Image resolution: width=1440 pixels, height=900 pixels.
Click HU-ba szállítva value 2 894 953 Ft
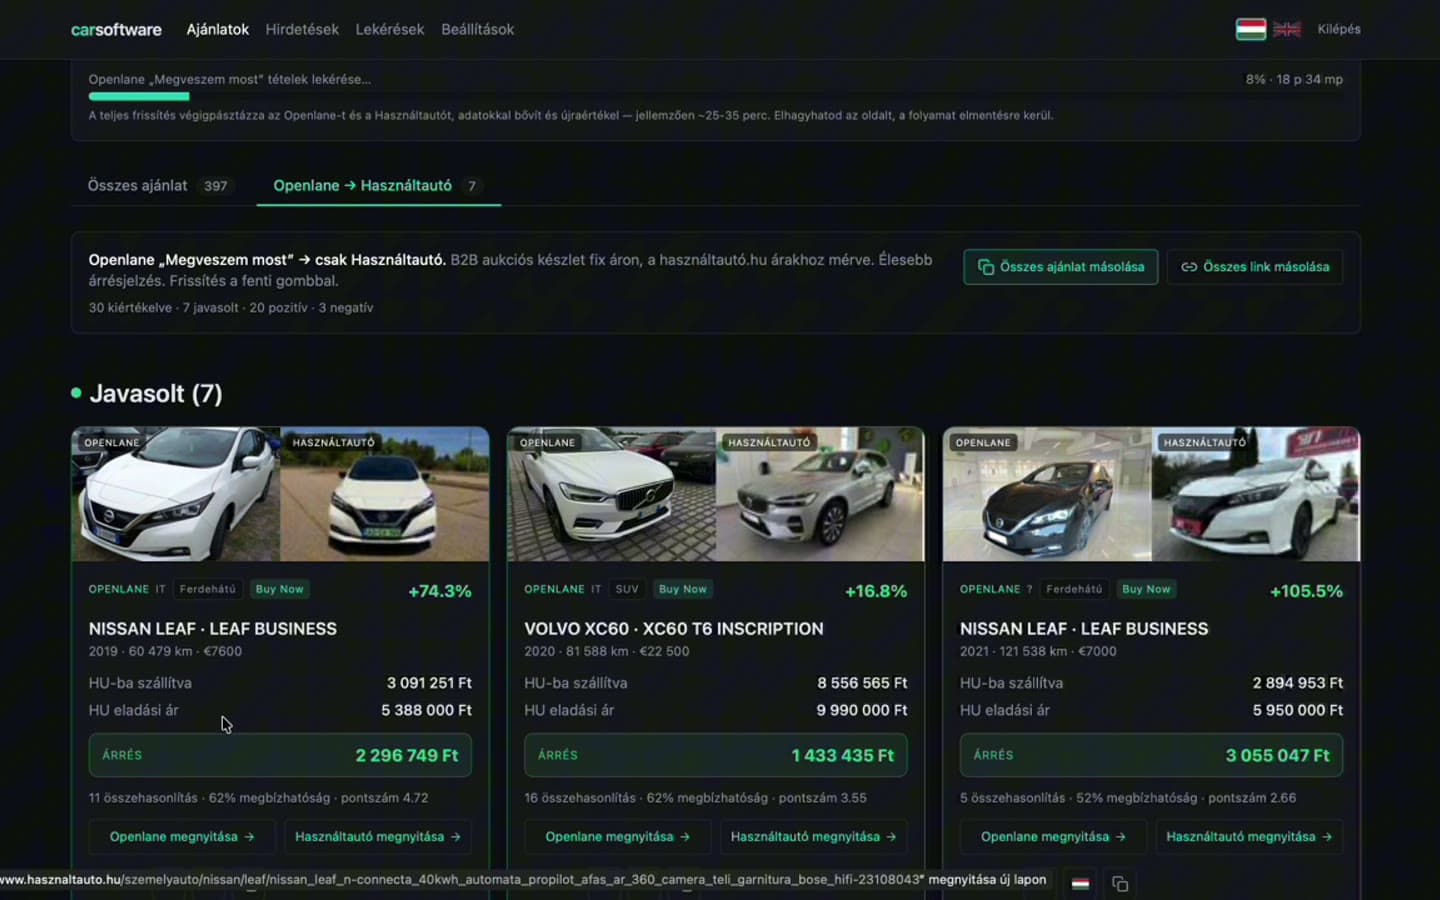pos(1298,683)
